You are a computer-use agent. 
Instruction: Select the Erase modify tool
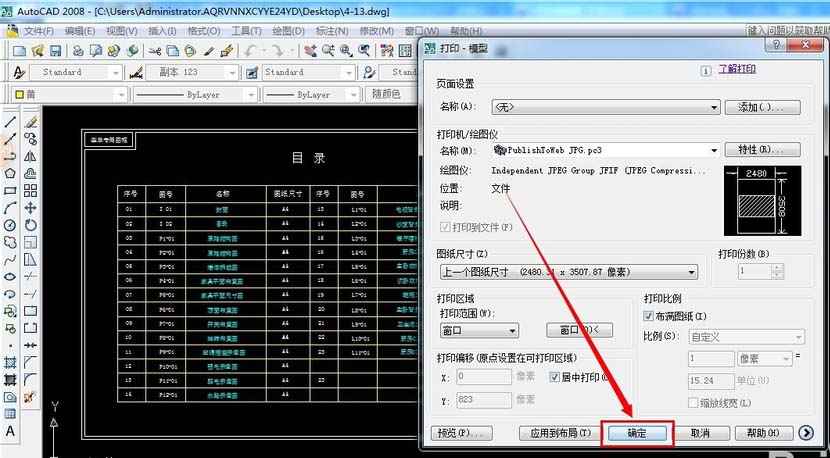click(31, 122)
